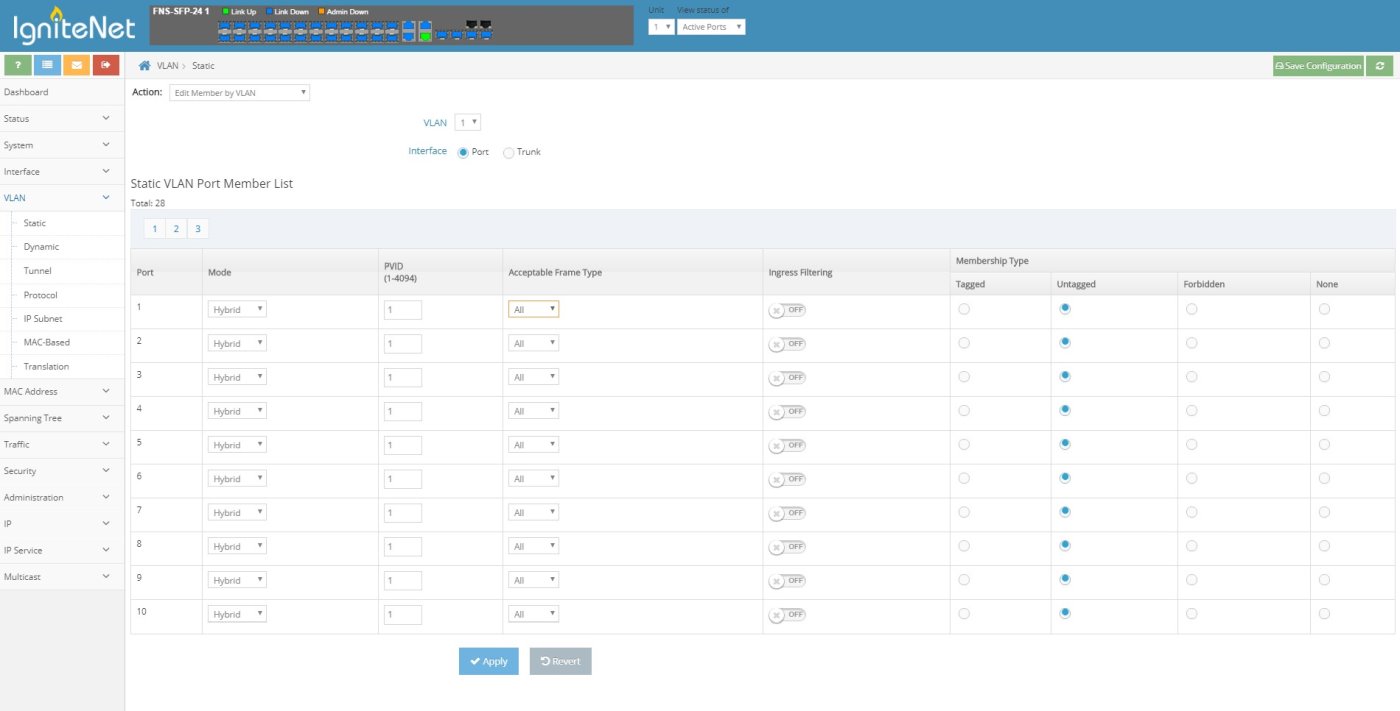Click the red logout icon button
The width and height of the screenshot is (1400, 711).
tap(106, 65)
